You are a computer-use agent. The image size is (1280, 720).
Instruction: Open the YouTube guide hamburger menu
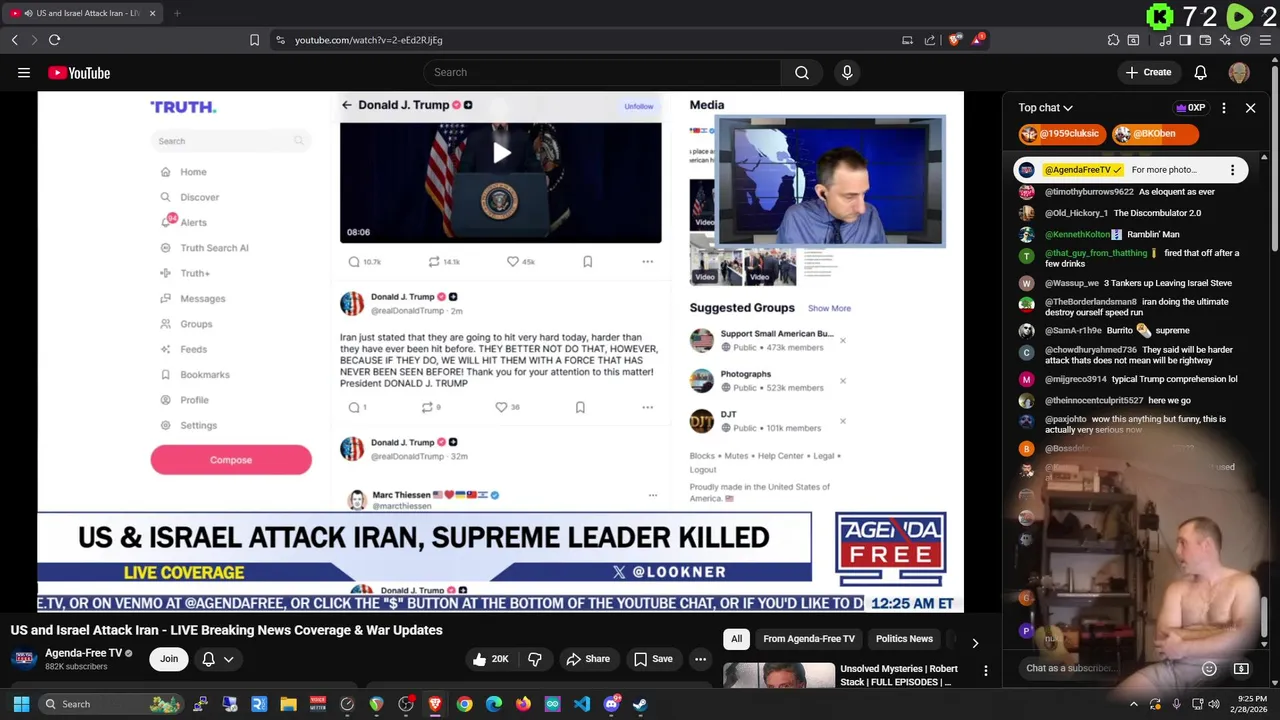click(24, 72)
